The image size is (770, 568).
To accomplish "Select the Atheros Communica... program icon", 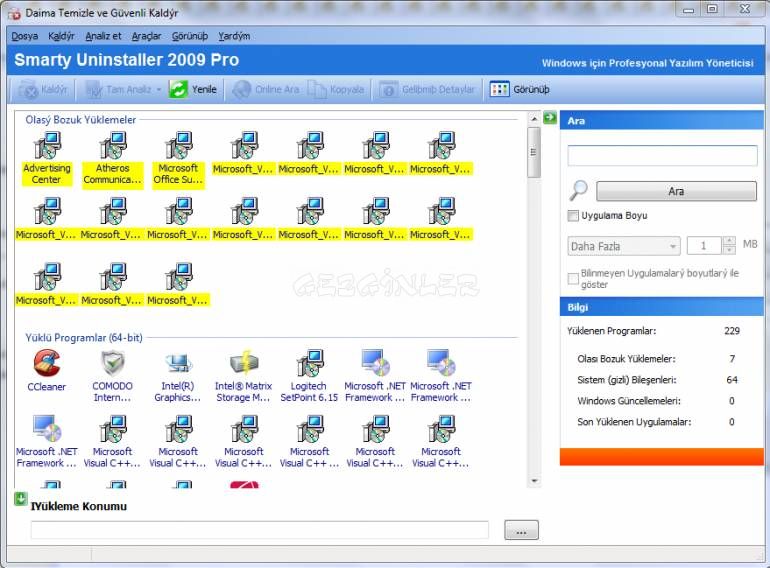I will pyautogui.click(x=112, y=145).
